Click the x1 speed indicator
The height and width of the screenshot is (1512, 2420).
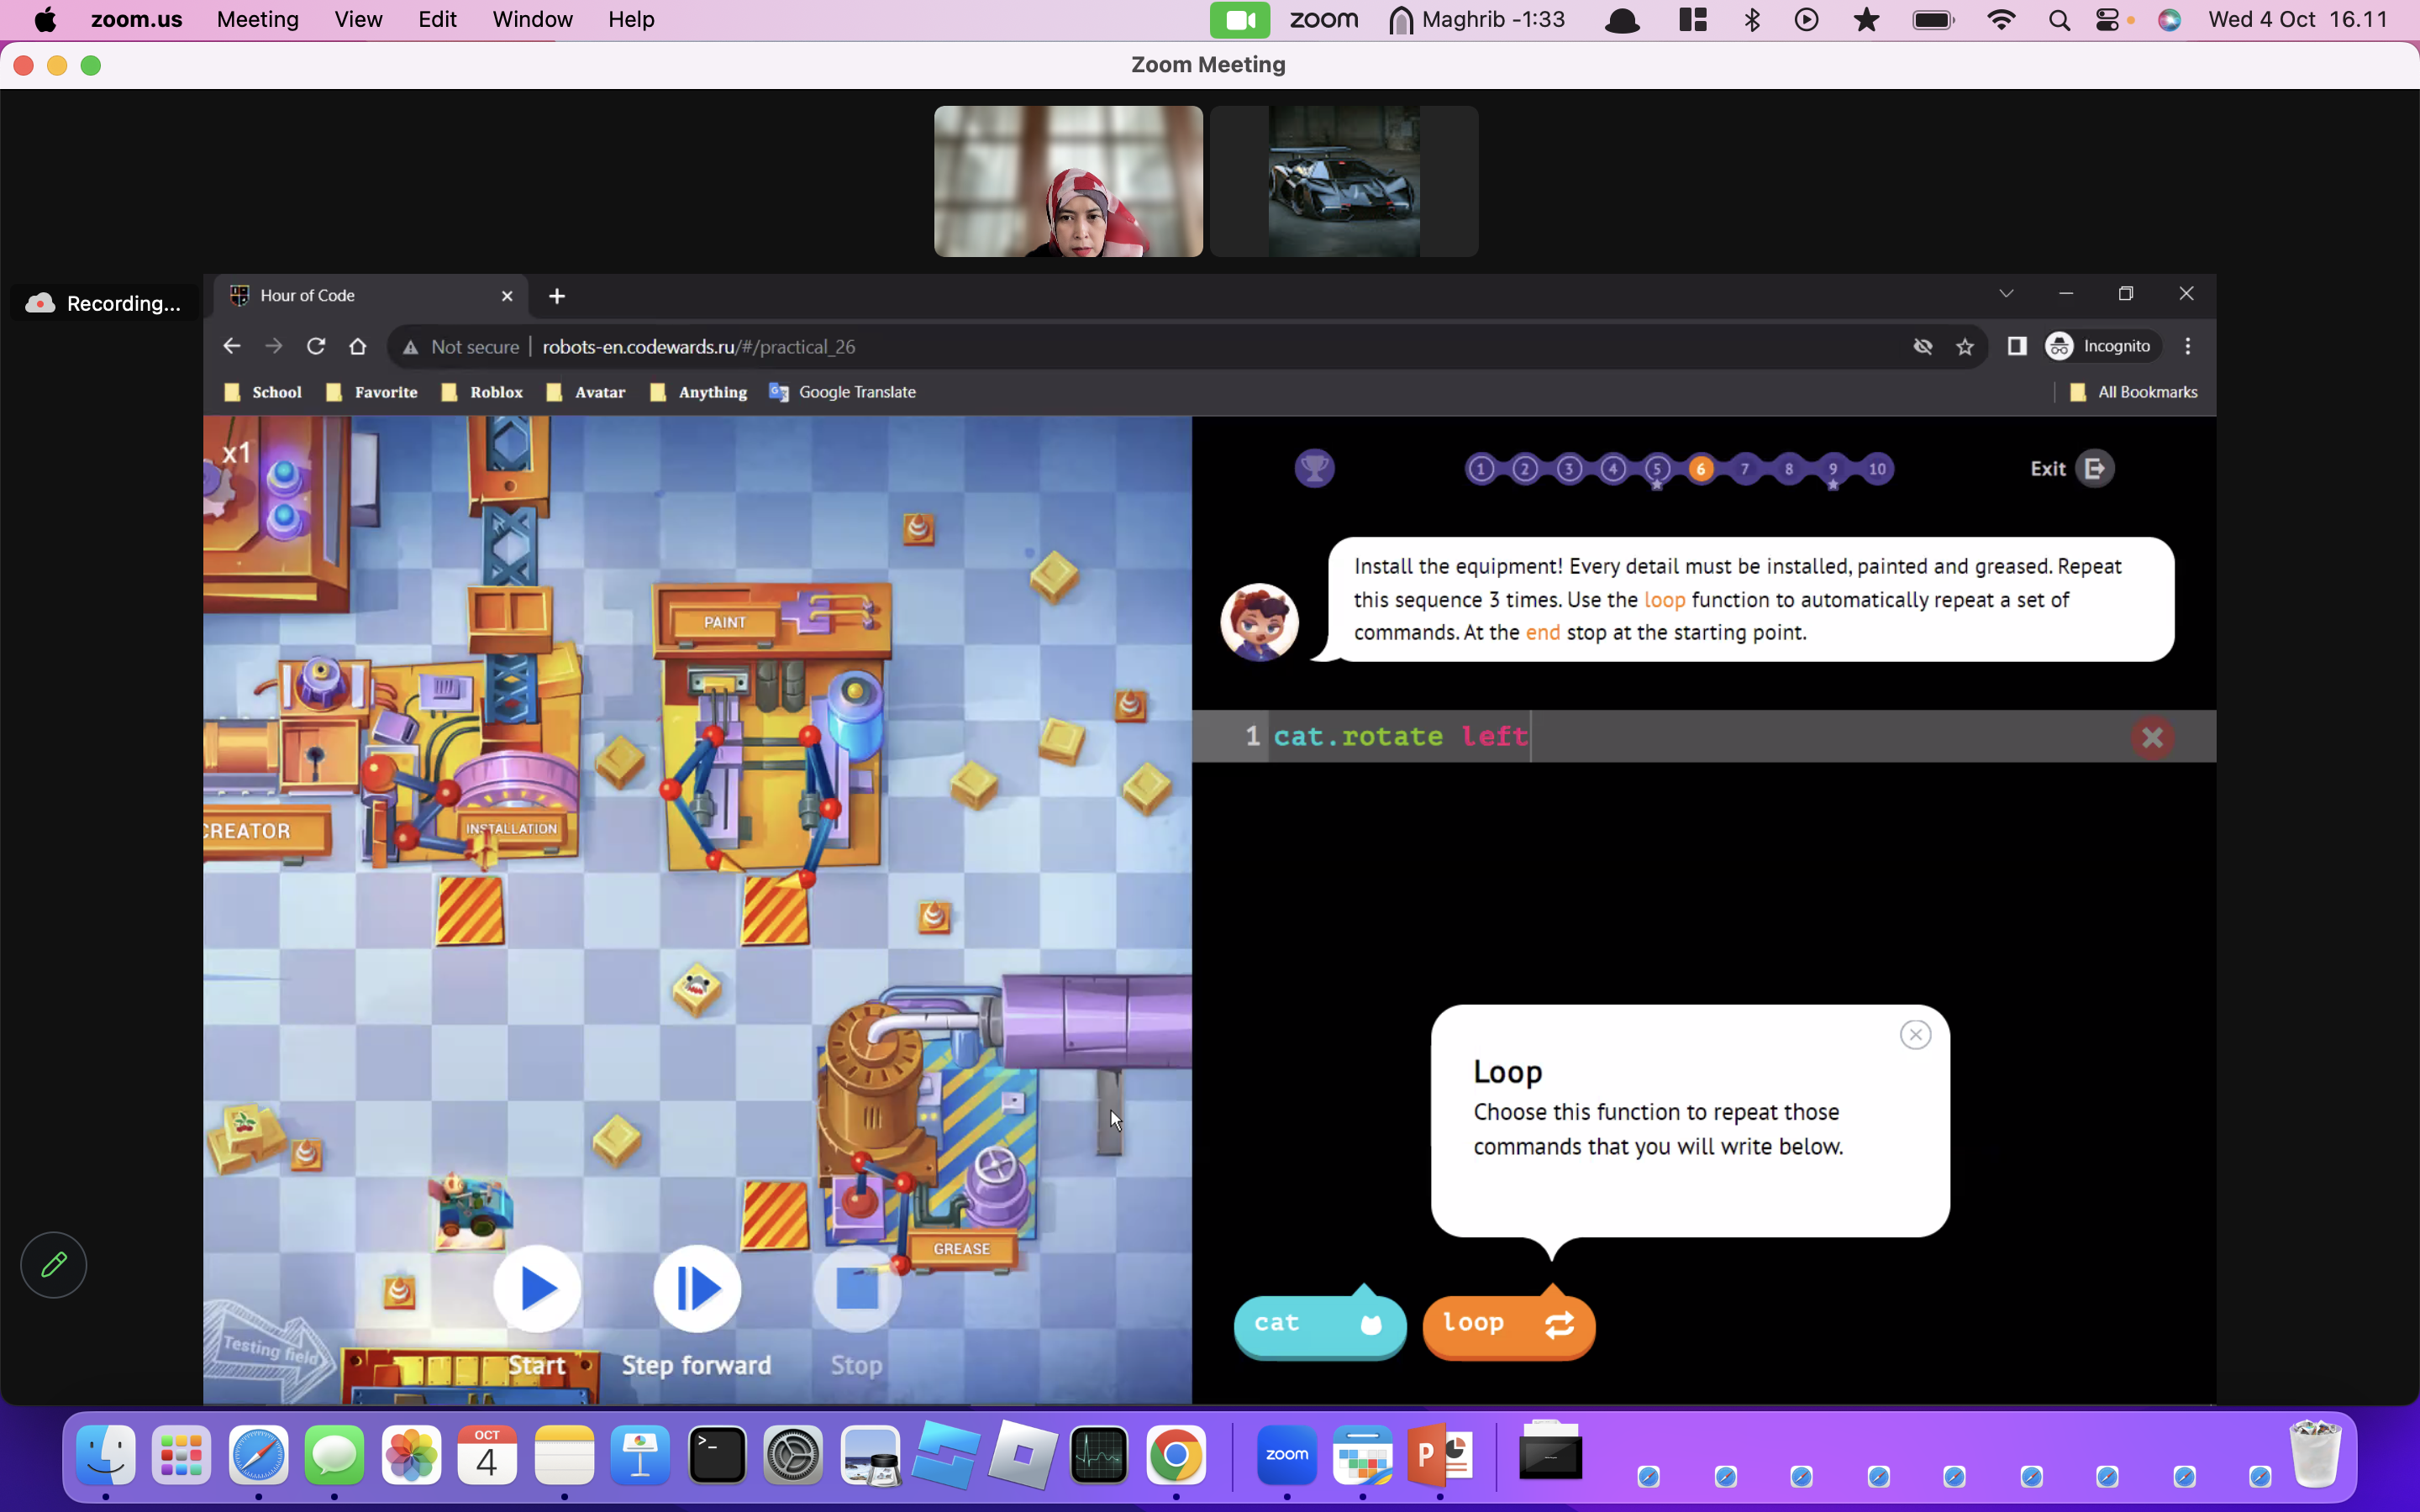tap(236, 454)
